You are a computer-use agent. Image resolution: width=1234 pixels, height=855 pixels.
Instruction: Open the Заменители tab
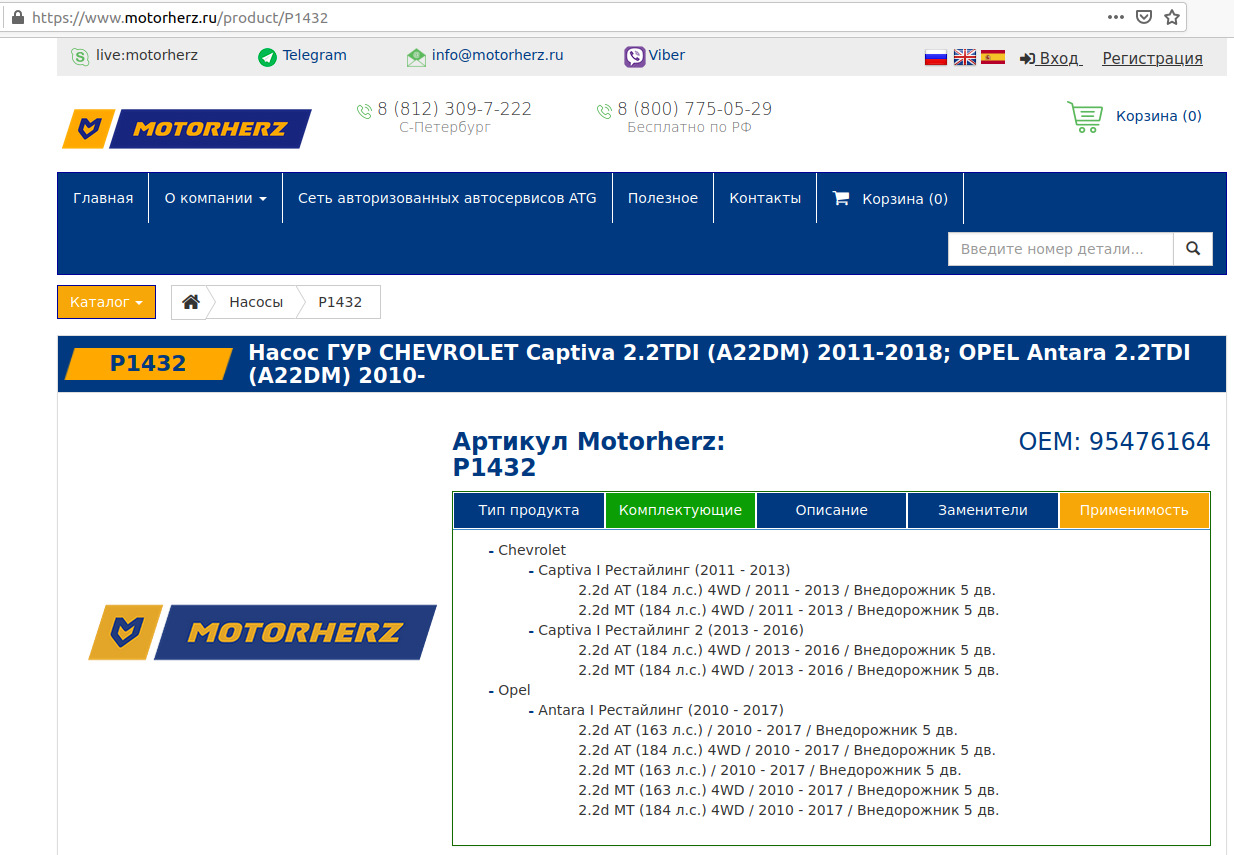[x=982, y=510]
